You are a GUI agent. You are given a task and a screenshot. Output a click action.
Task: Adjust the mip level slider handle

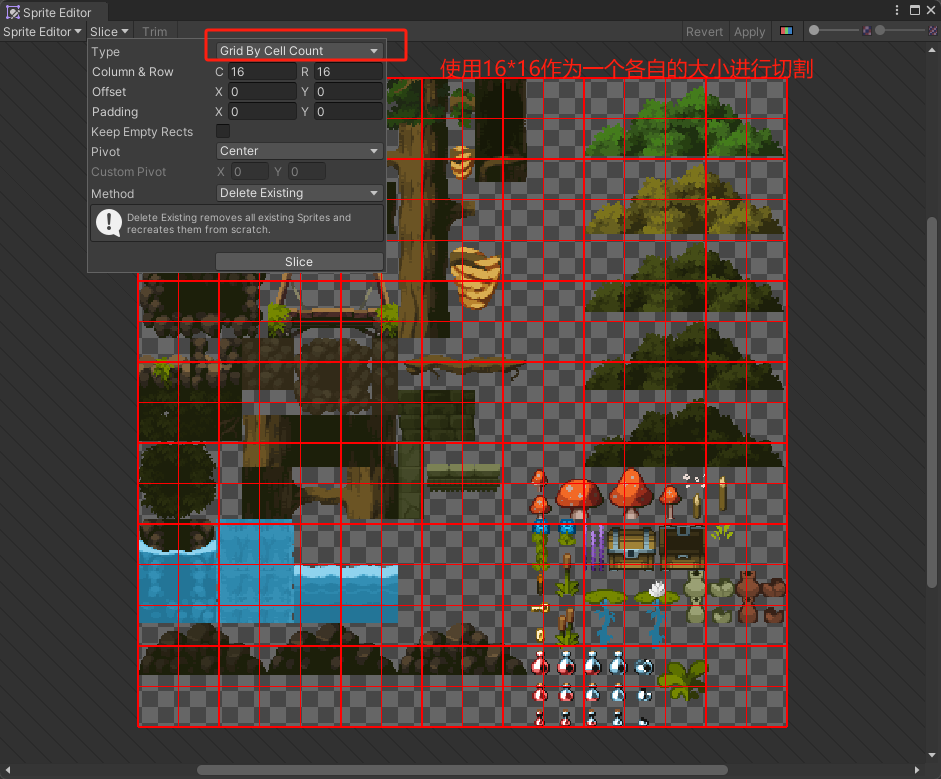click(x=880, y=30)
